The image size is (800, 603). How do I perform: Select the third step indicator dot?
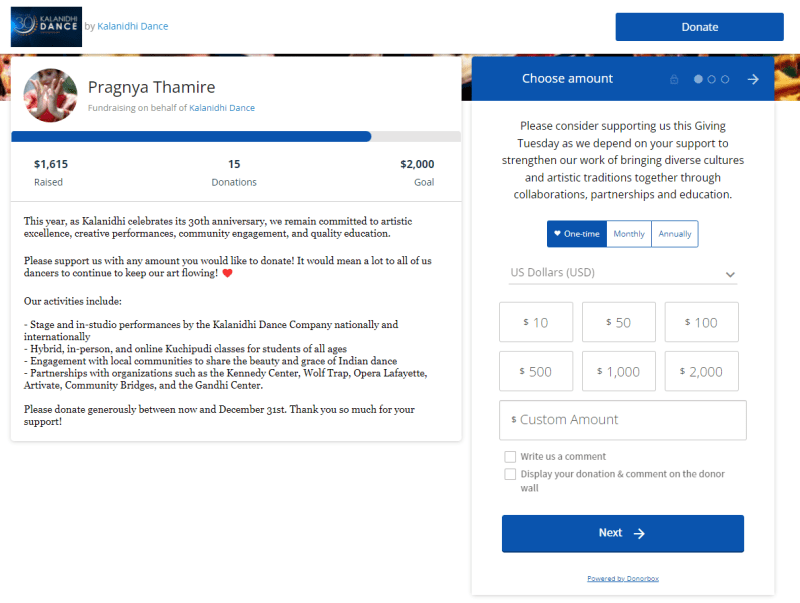coord(725,79)
